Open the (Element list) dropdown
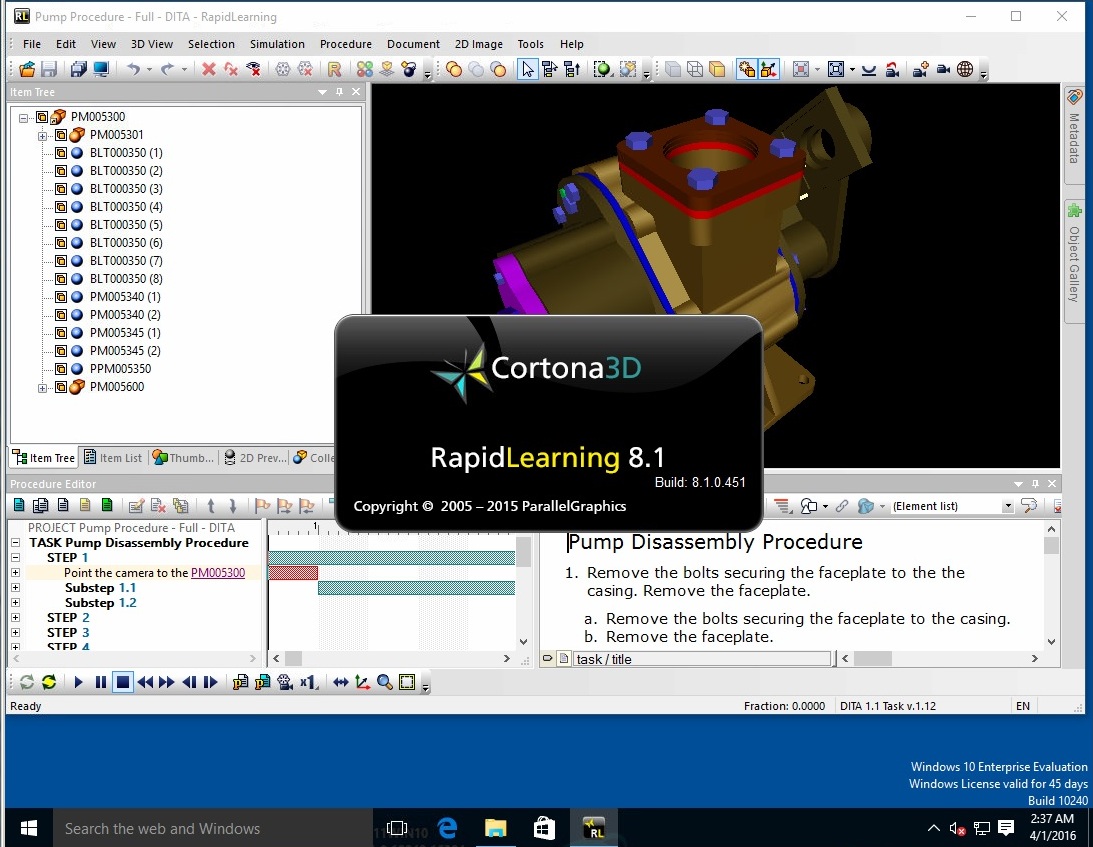The width and height of the screenshot is (1093, 847). pyautogui.click(x=1007, y=506)
